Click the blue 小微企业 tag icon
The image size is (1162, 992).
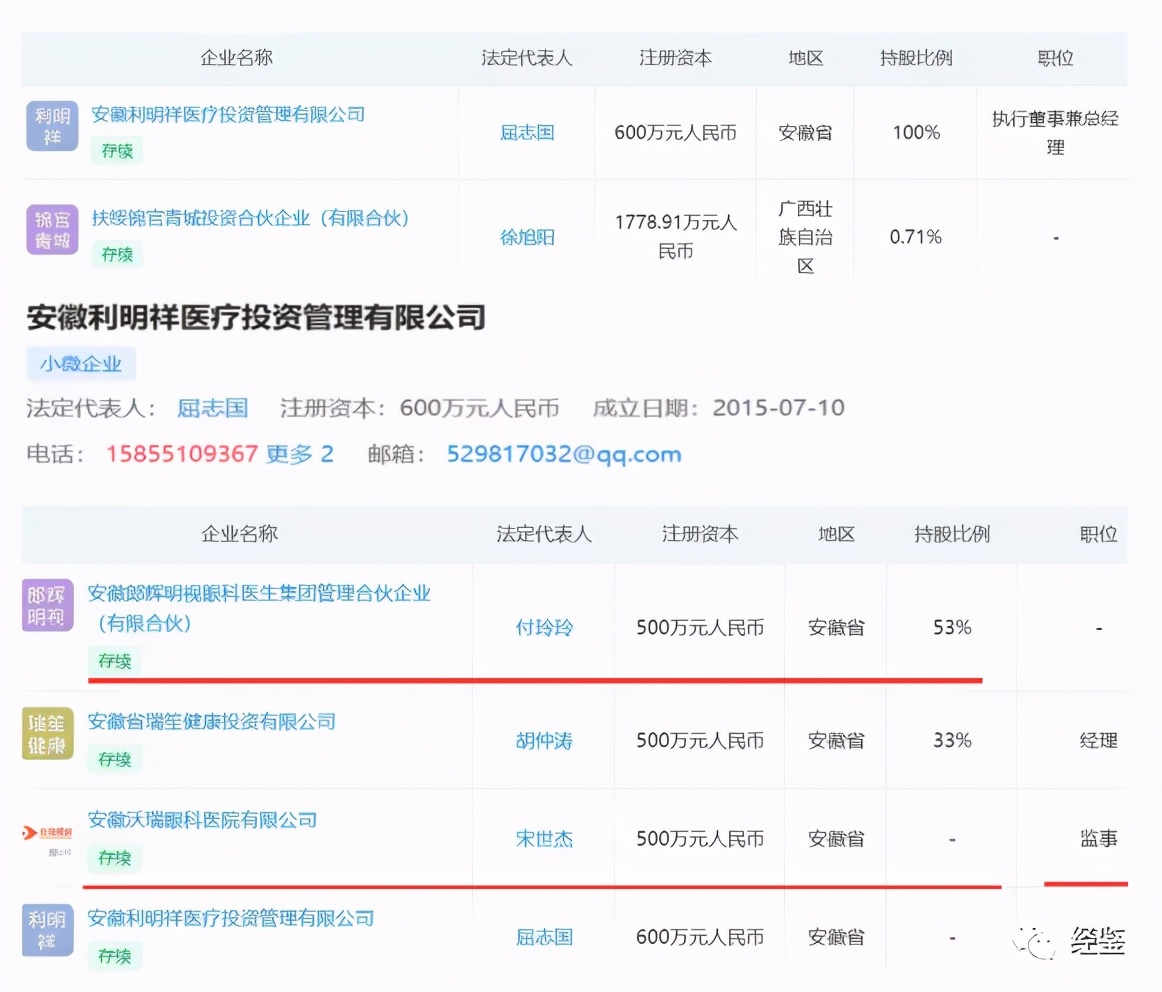coord(80,364)
